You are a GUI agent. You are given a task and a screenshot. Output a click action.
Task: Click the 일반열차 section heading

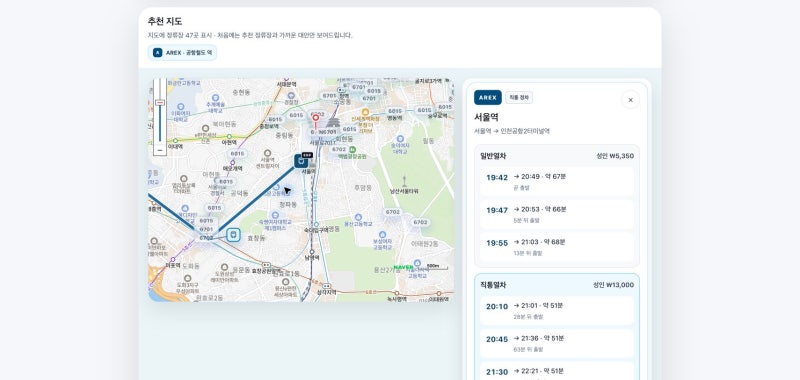point(493,156)
